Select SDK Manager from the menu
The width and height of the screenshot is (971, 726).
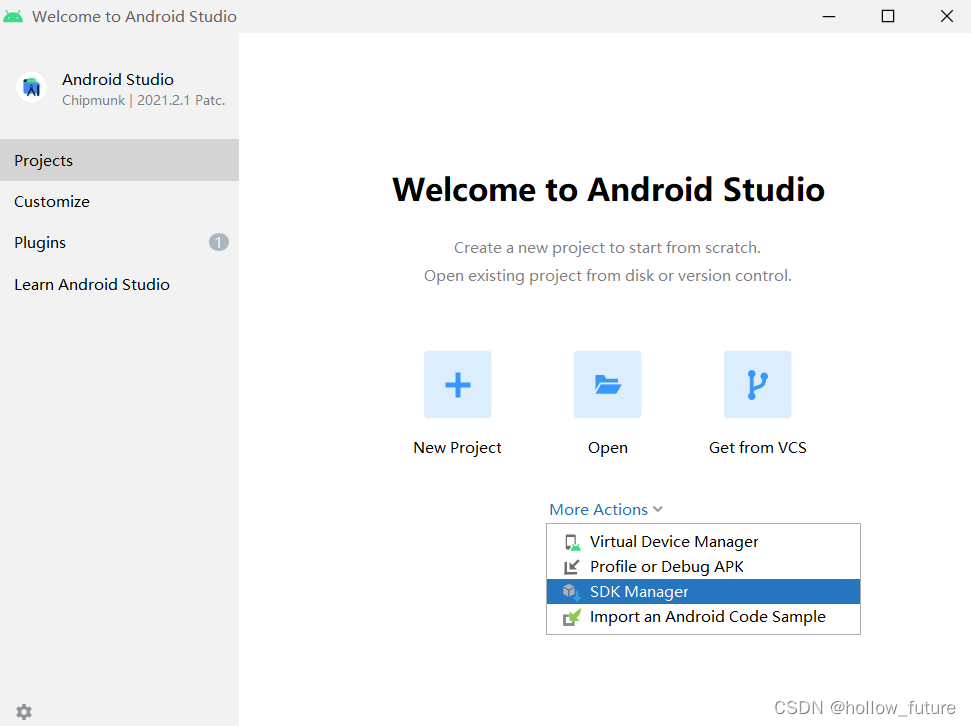(703, 592)
